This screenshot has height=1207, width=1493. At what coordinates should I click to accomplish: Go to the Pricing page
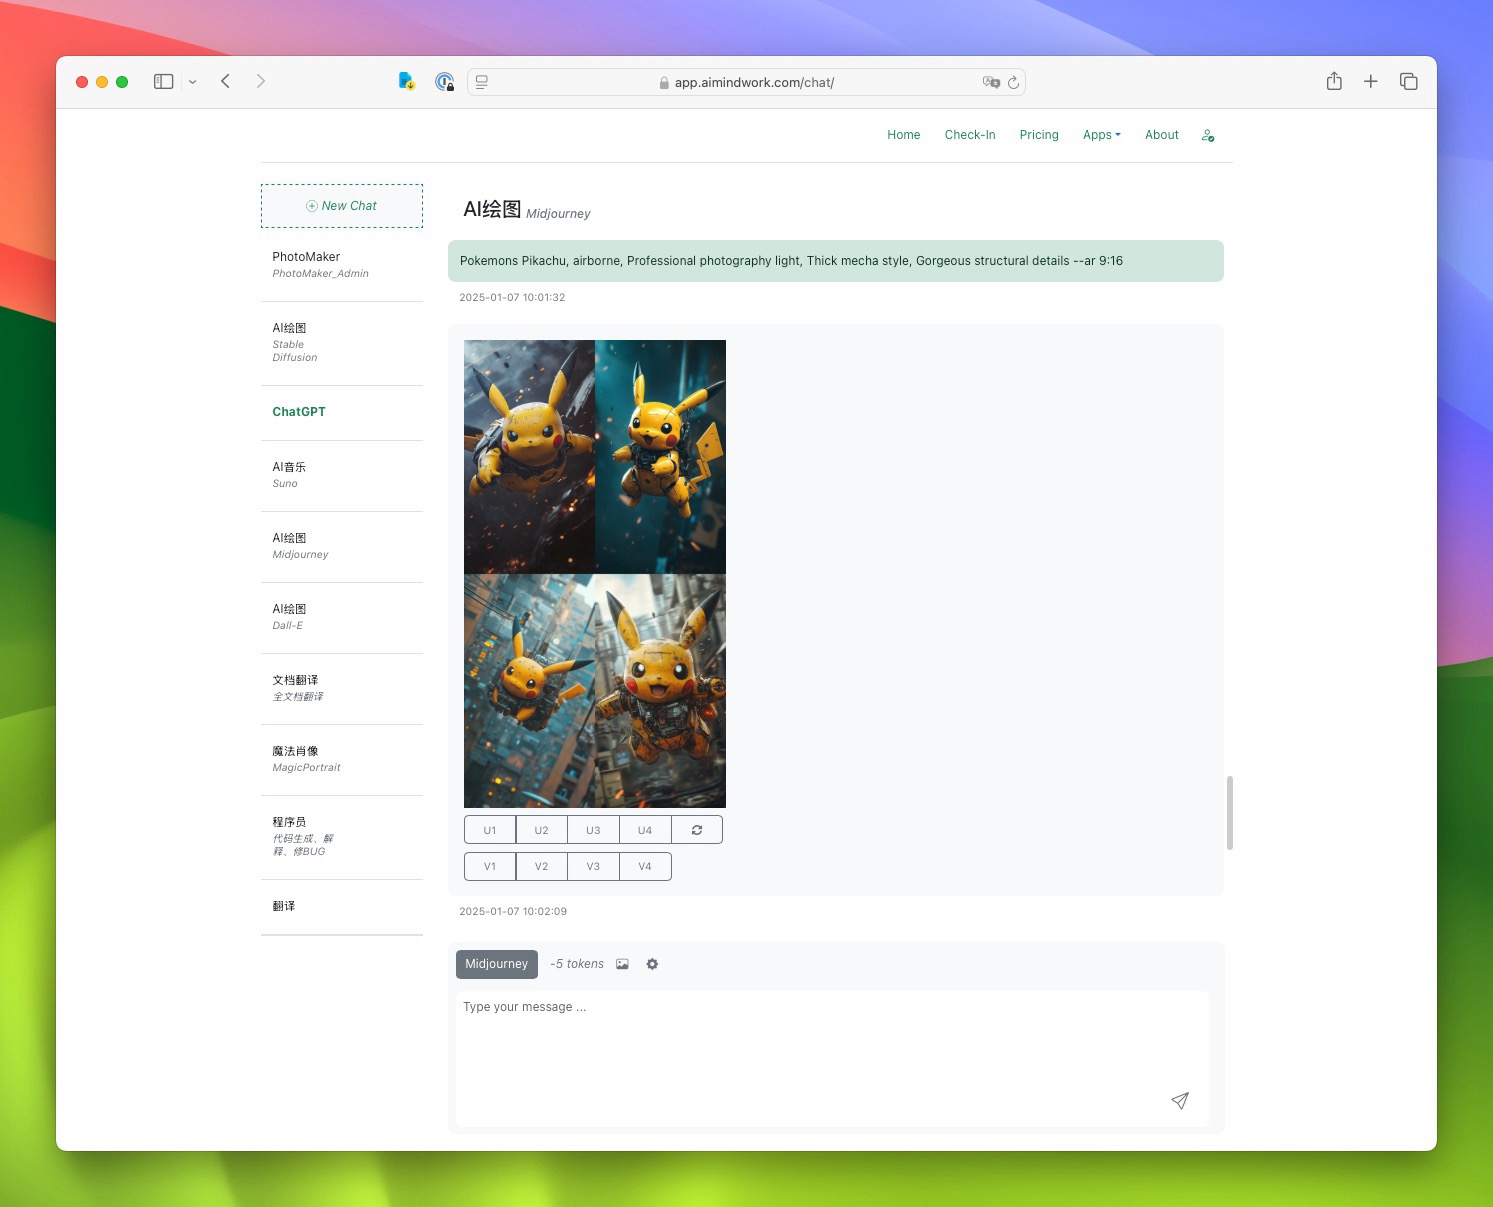pyautogui.click(x=1039, y=135)
